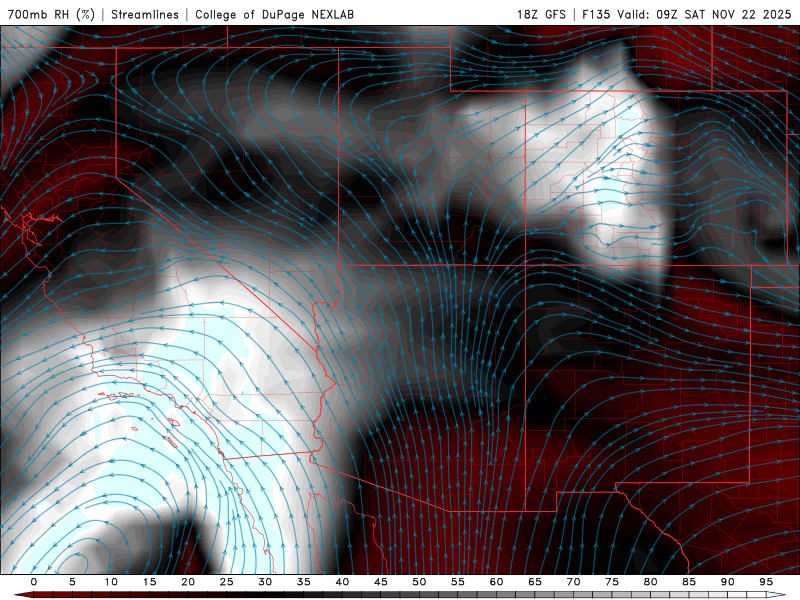The height and width of the screenshot is (600, 800).
Task: Click the '70' colorbar scale label
Action: pos(573,582)
